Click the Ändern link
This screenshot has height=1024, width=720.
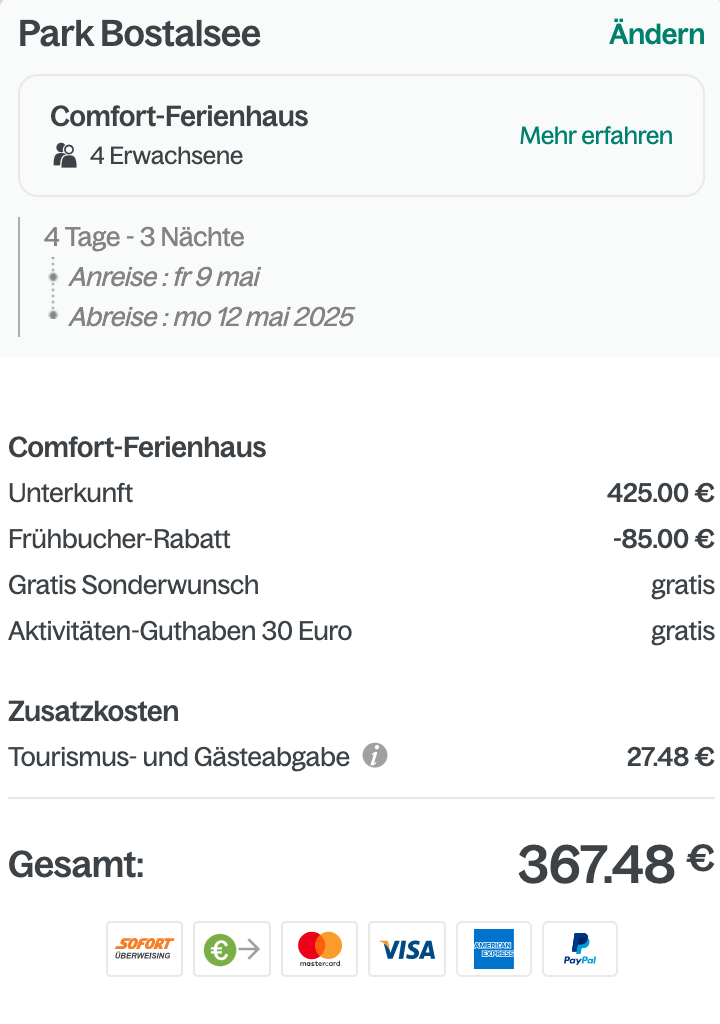(657, 34)
